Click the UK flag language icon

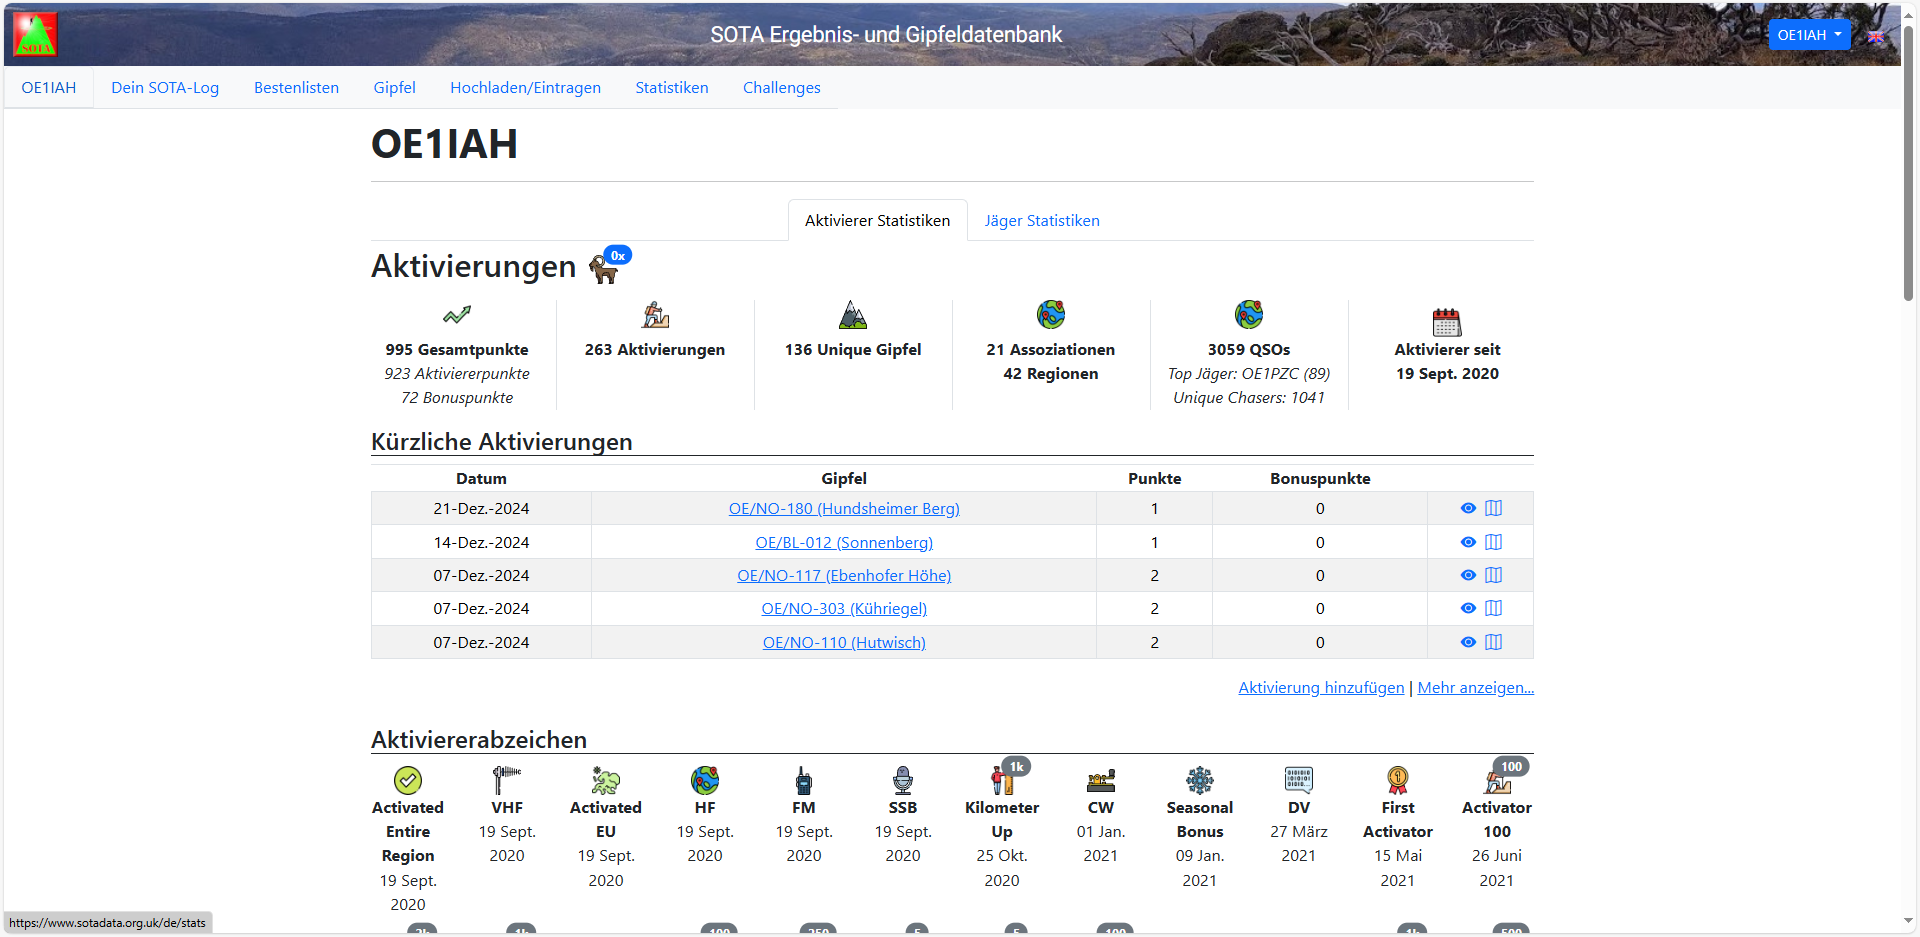[x=1876, y=36]
